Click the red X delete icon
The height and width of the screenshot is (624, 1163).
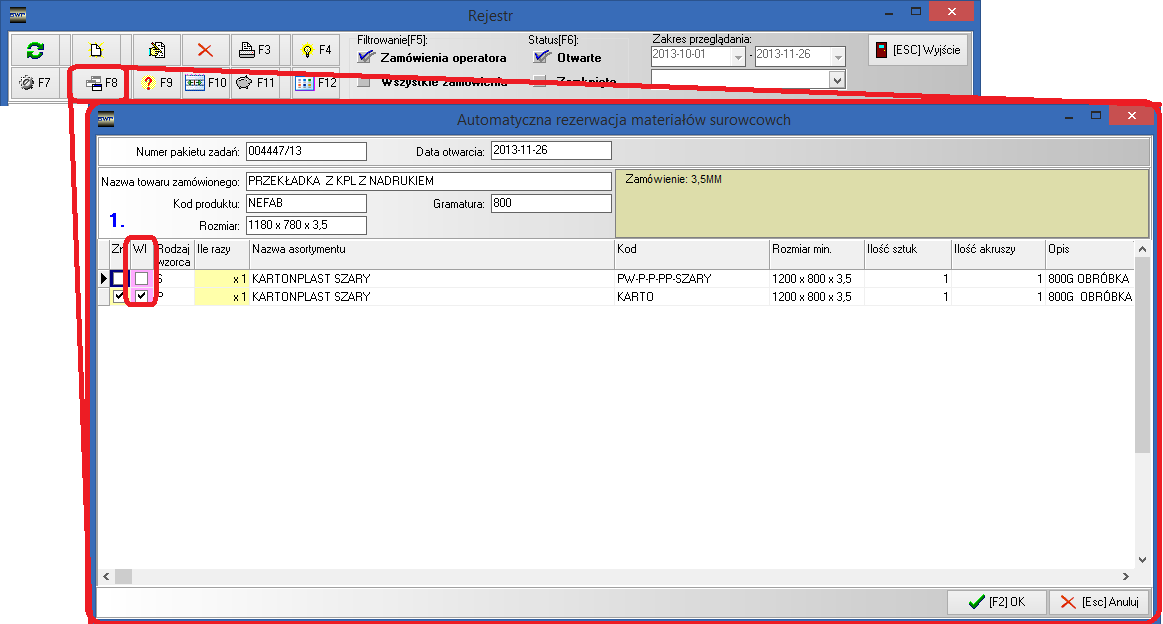point(204,50)
